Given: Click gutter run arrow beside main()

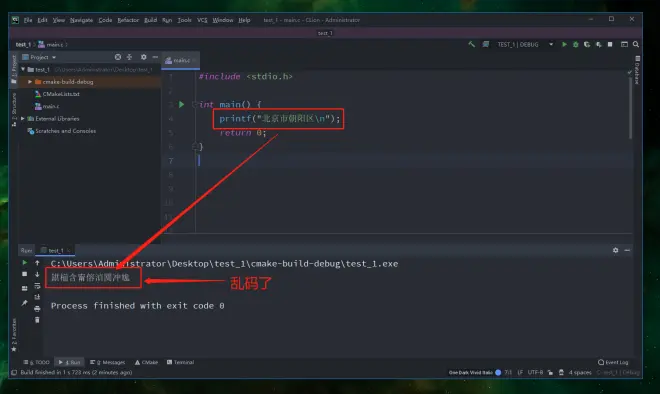Looking at the screenshot, I should click(181, 104).
